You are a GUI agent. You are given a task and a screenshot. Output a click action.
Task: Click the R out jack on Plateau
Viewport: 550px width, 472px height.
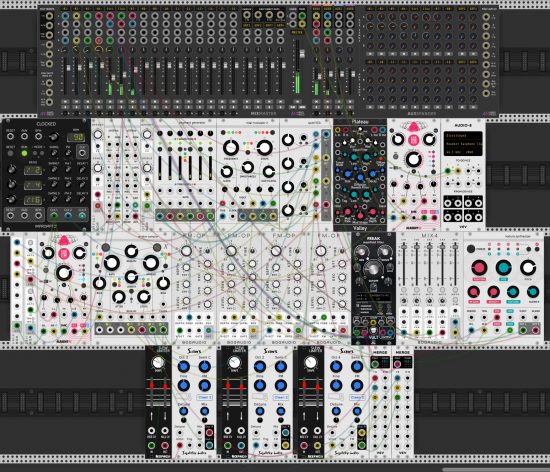pos(382,130)
